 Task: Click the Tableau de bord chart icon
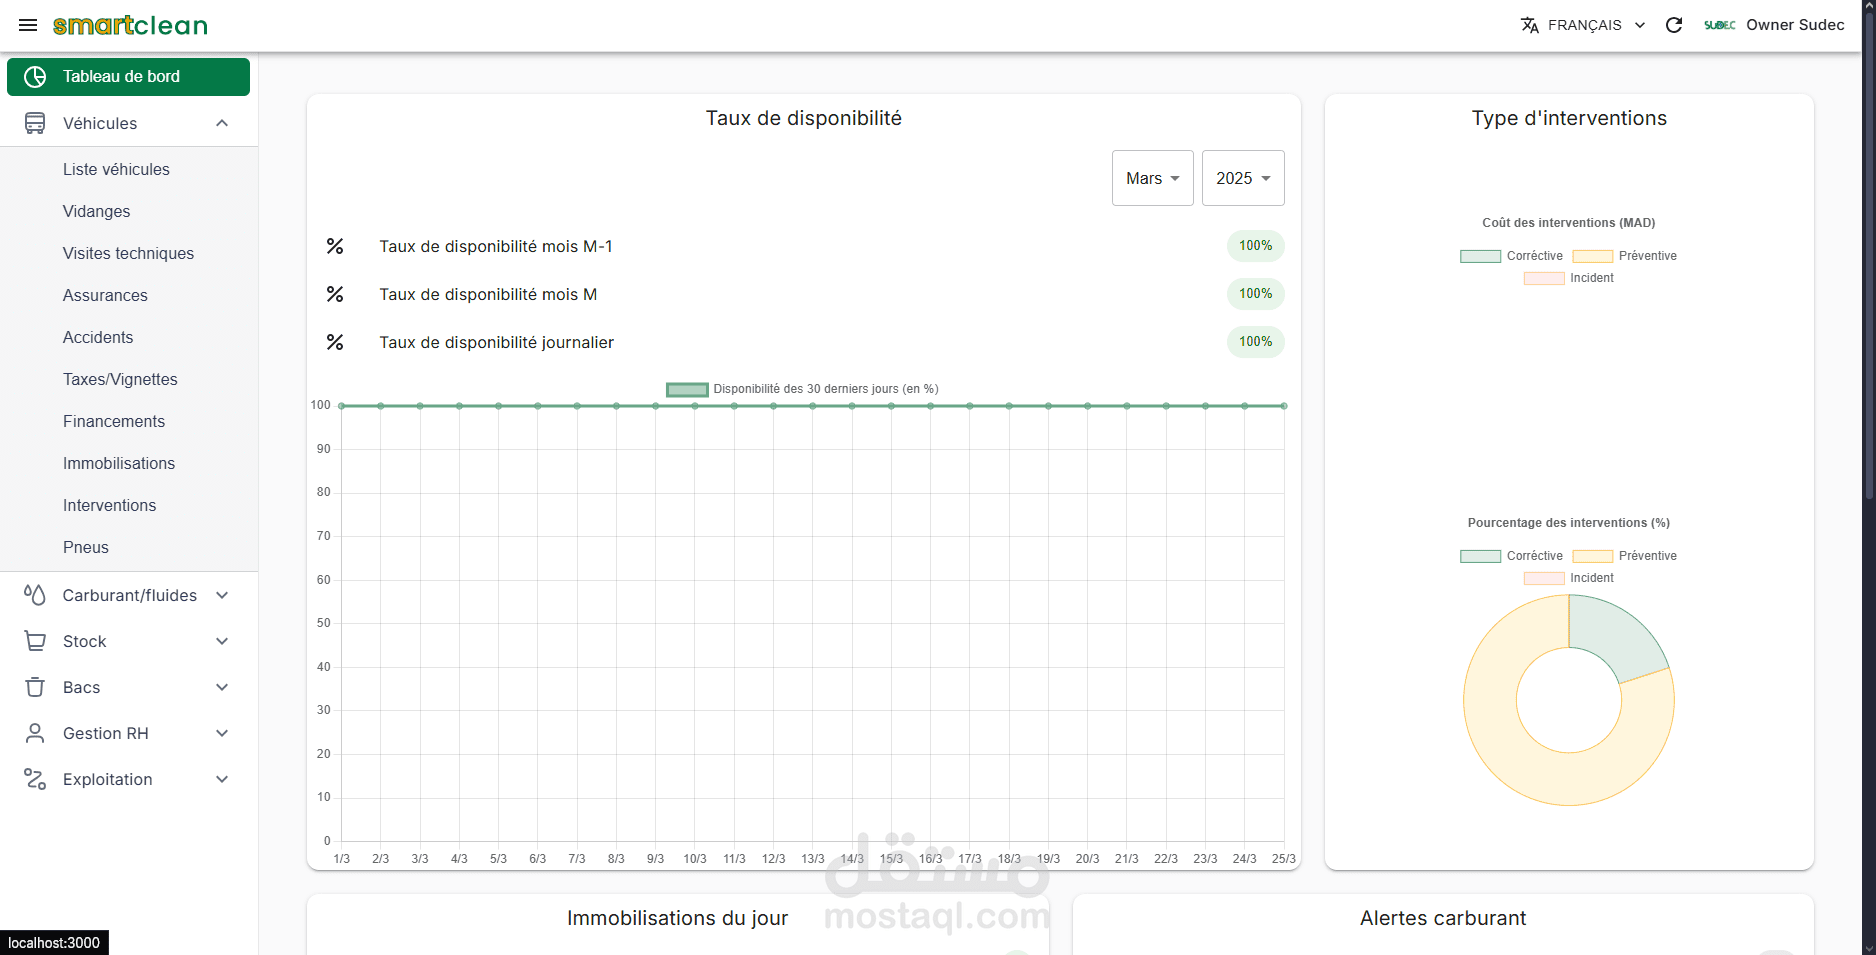pyautogui.click(x=35, y=77)
